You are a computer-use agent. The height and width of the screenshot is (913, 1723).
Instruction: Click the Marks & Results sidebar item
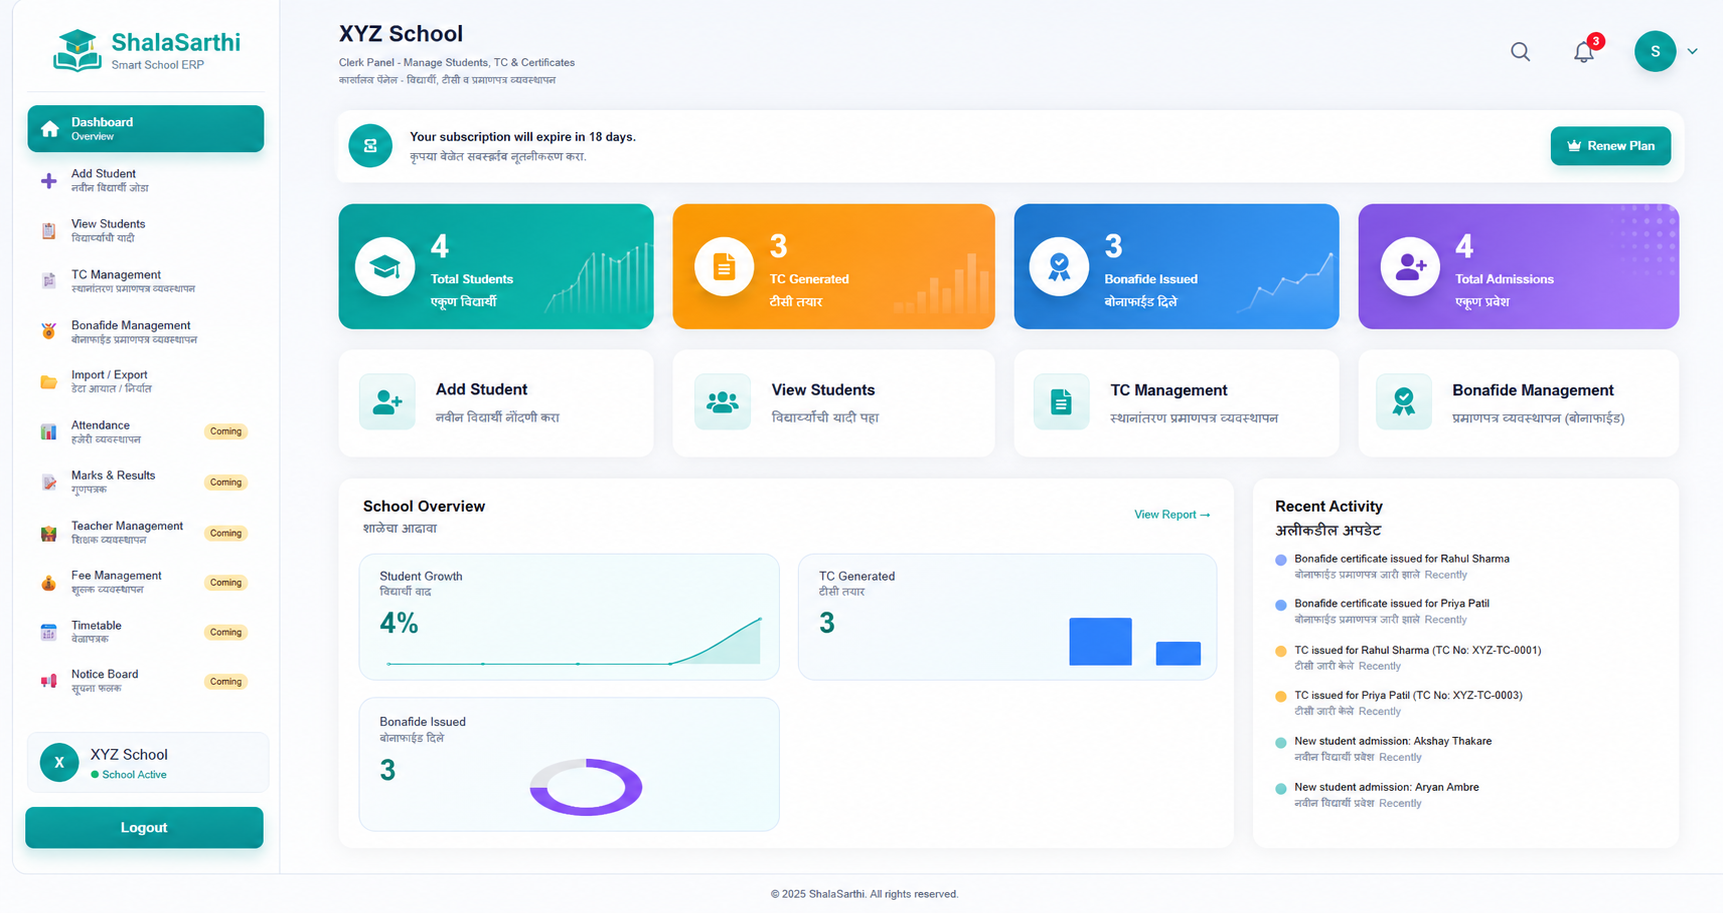[x=146, y=482]
